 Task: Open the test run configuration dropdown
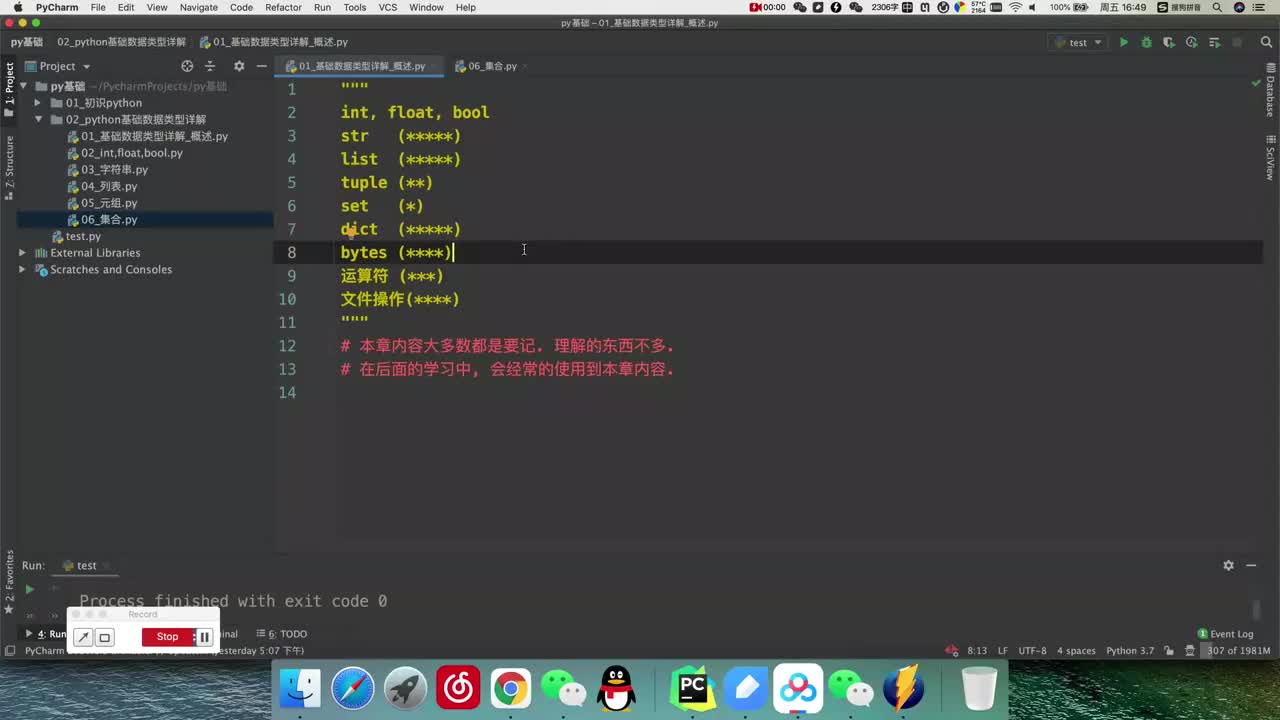[1078, 42]
